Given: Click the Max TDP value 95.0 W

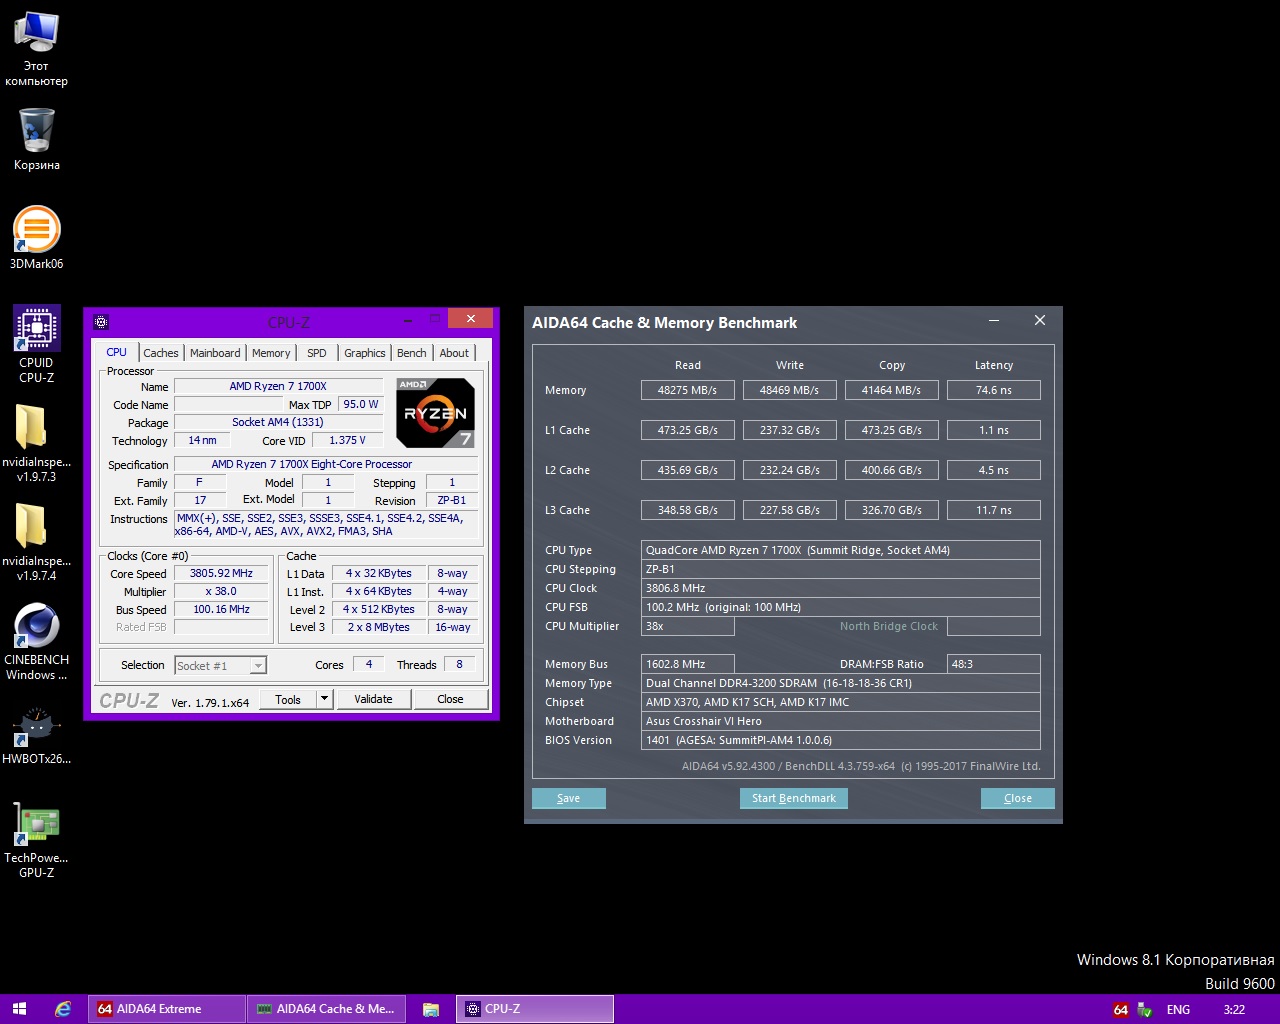Looking at the screenshot, I should tap(360, 405).
